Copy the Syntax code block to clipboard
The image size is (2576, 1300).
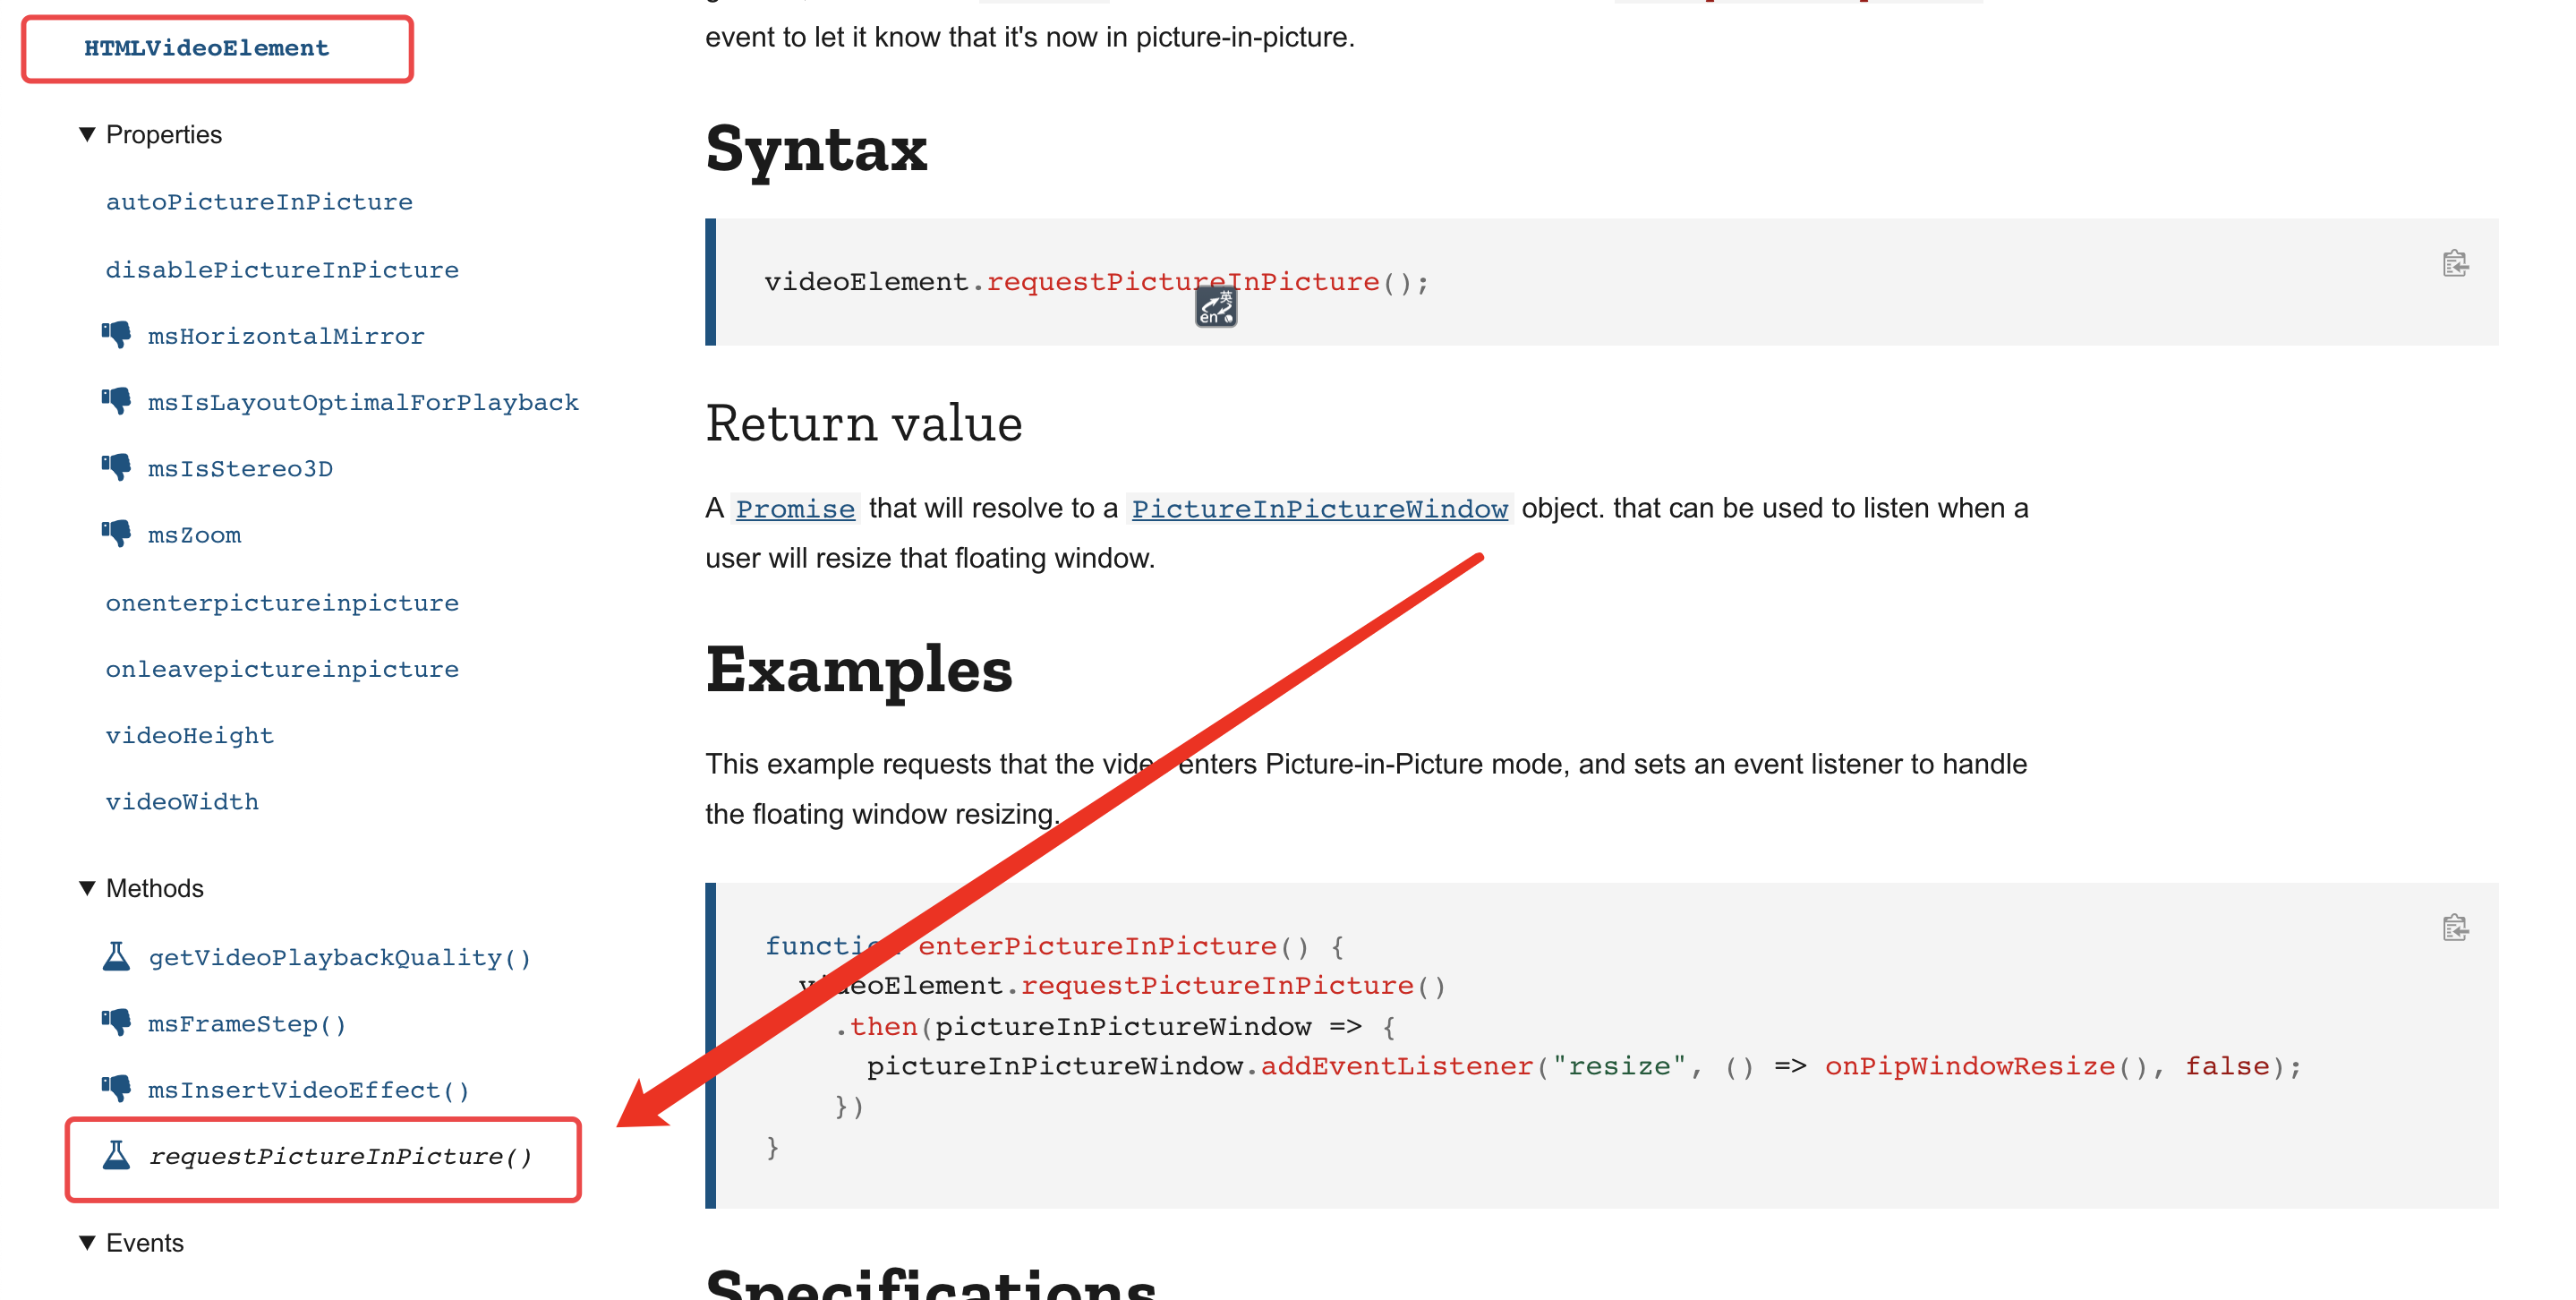click(x=2455, y=265)
